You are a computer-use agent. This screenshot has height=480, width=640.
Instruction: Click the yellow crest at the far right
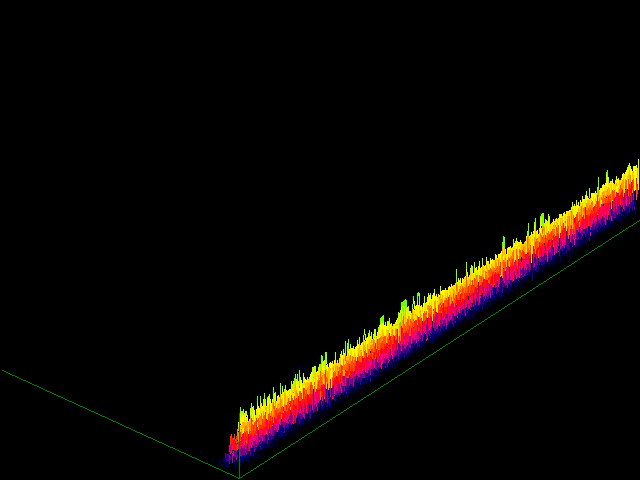(630, 178)
